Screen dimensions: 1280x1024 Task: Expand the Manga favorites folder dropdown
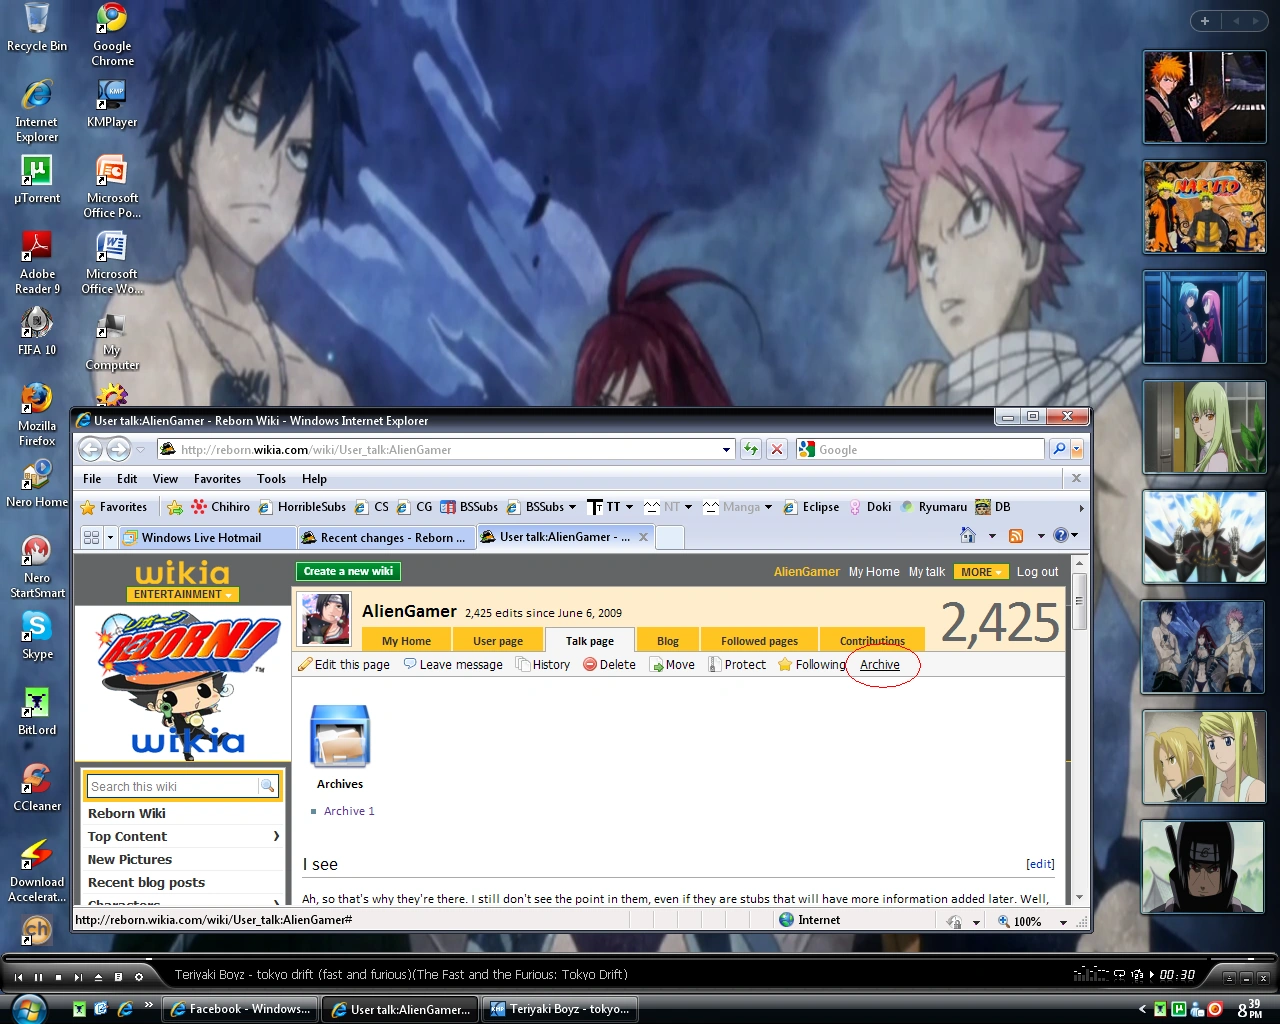pos(768,507)
